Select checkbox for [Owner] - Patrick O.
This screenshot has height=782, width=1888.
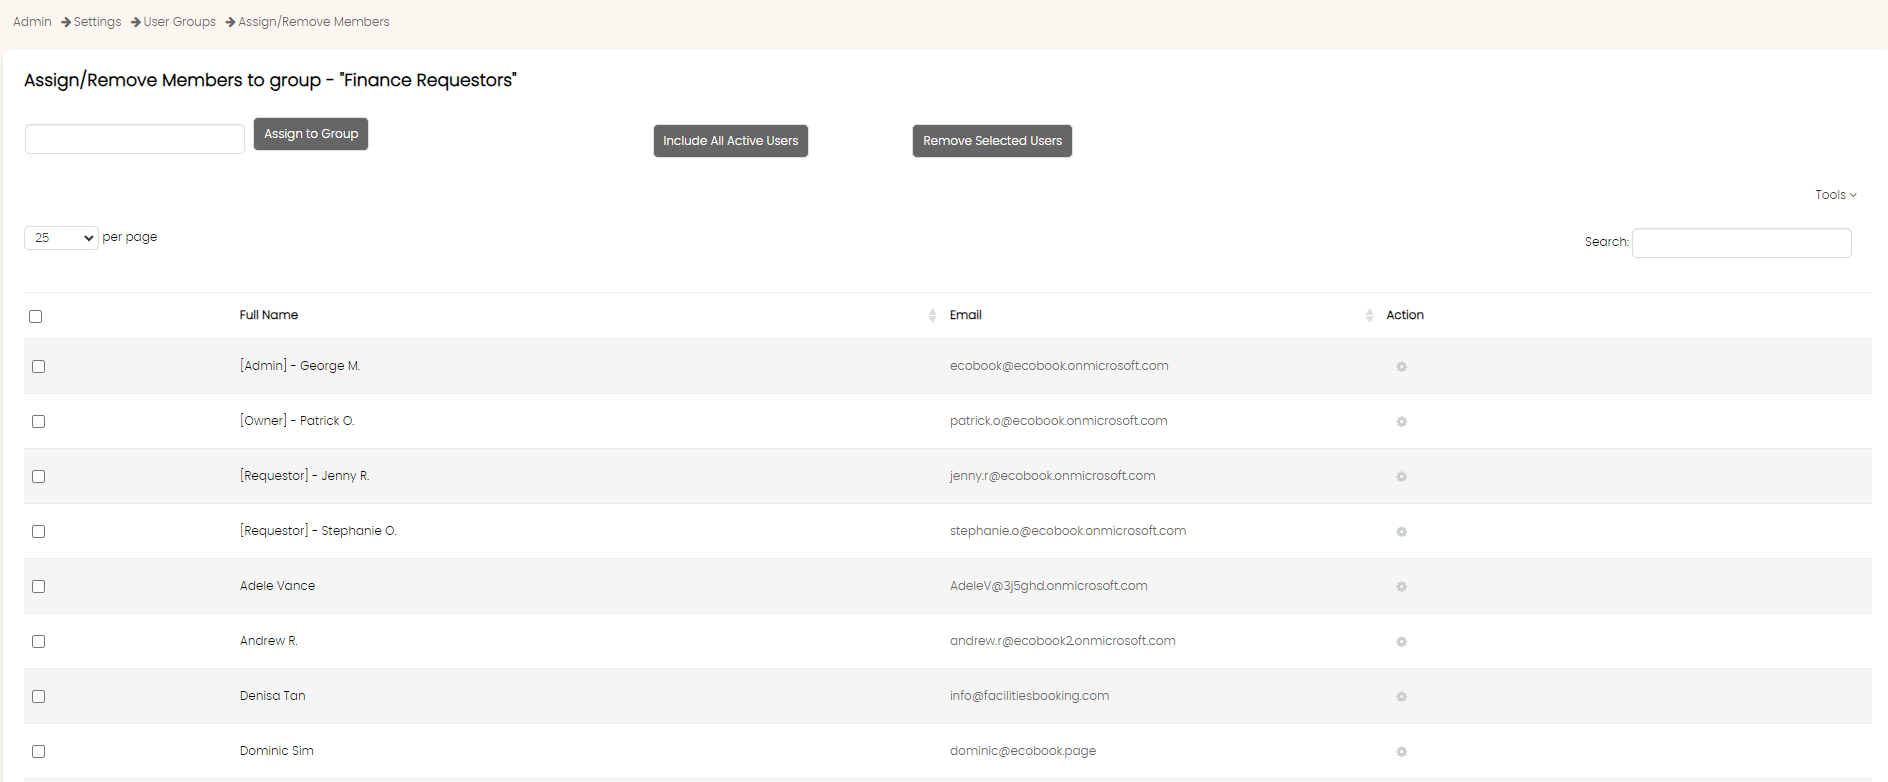pyautogui.click(x=38, y=421)
